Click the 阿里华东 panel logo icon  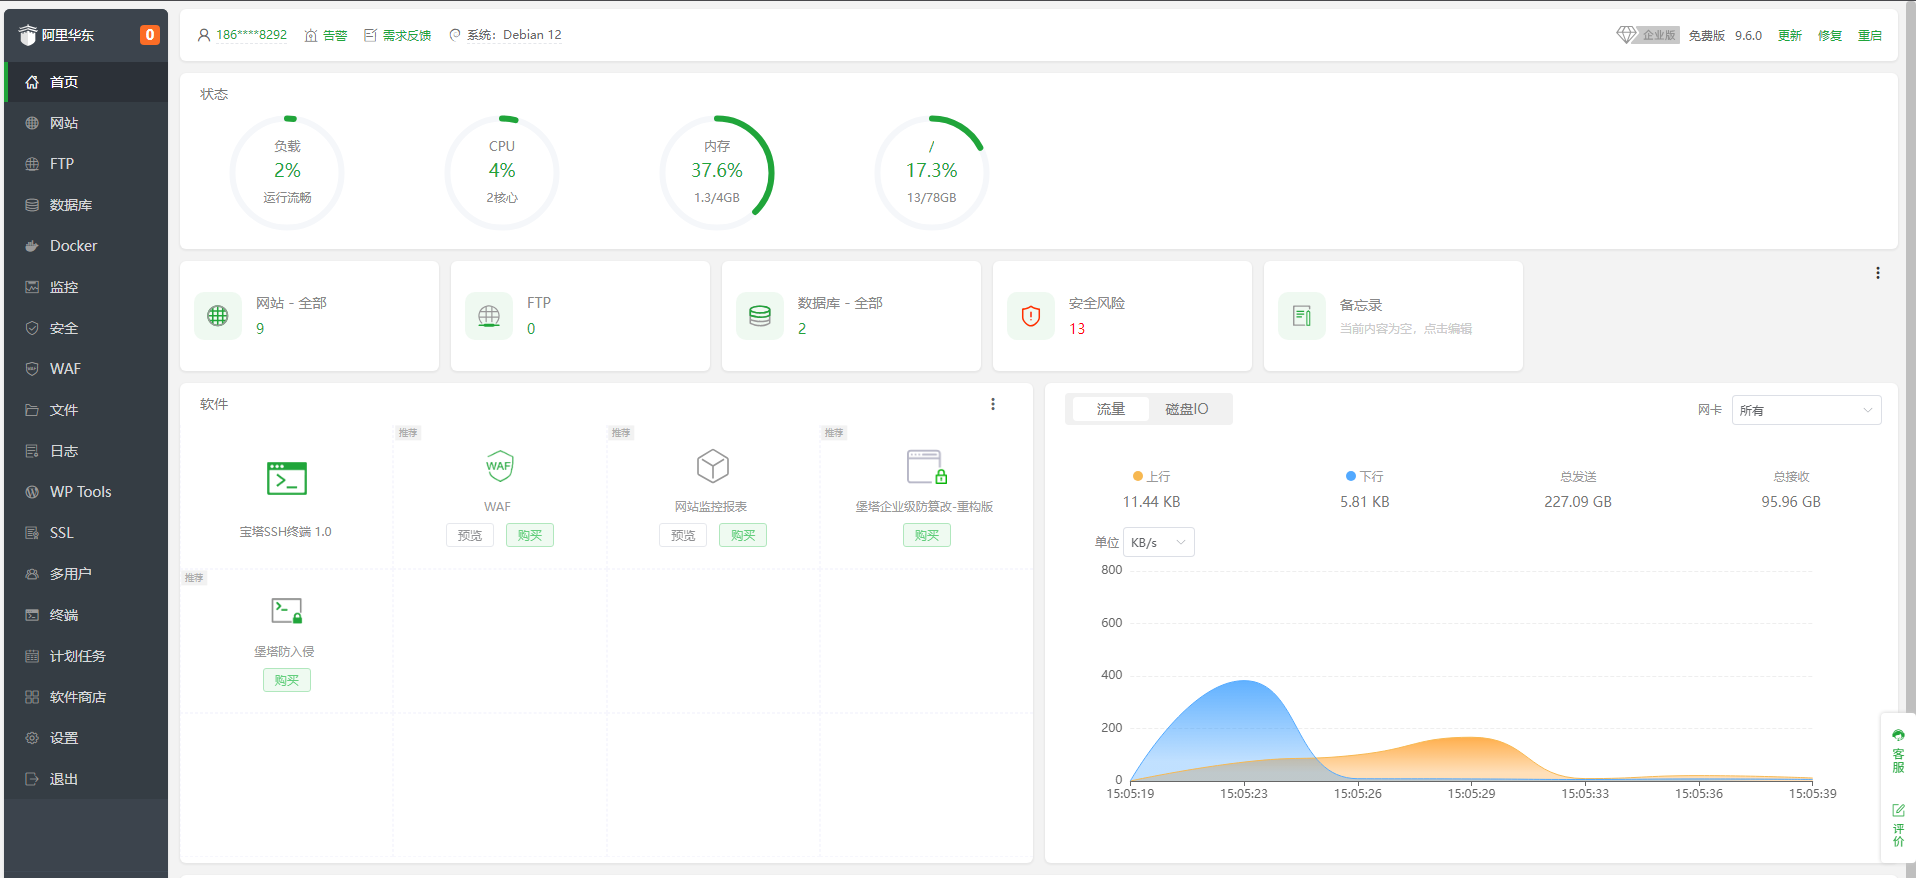28,35
